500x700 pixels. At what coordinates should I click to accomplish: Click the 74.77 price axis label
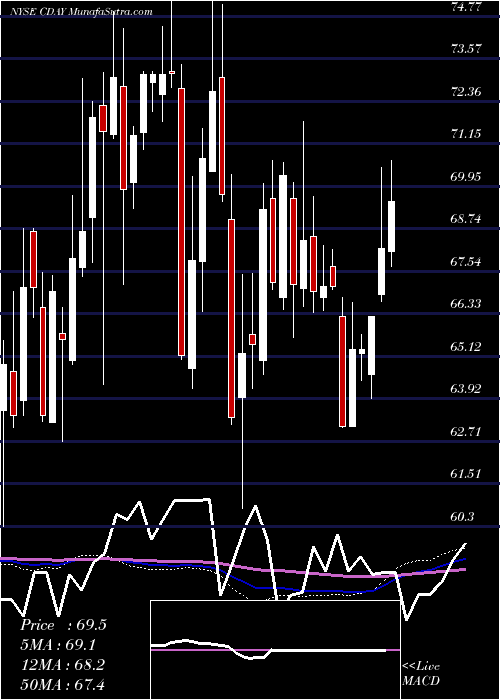point(466,7)
